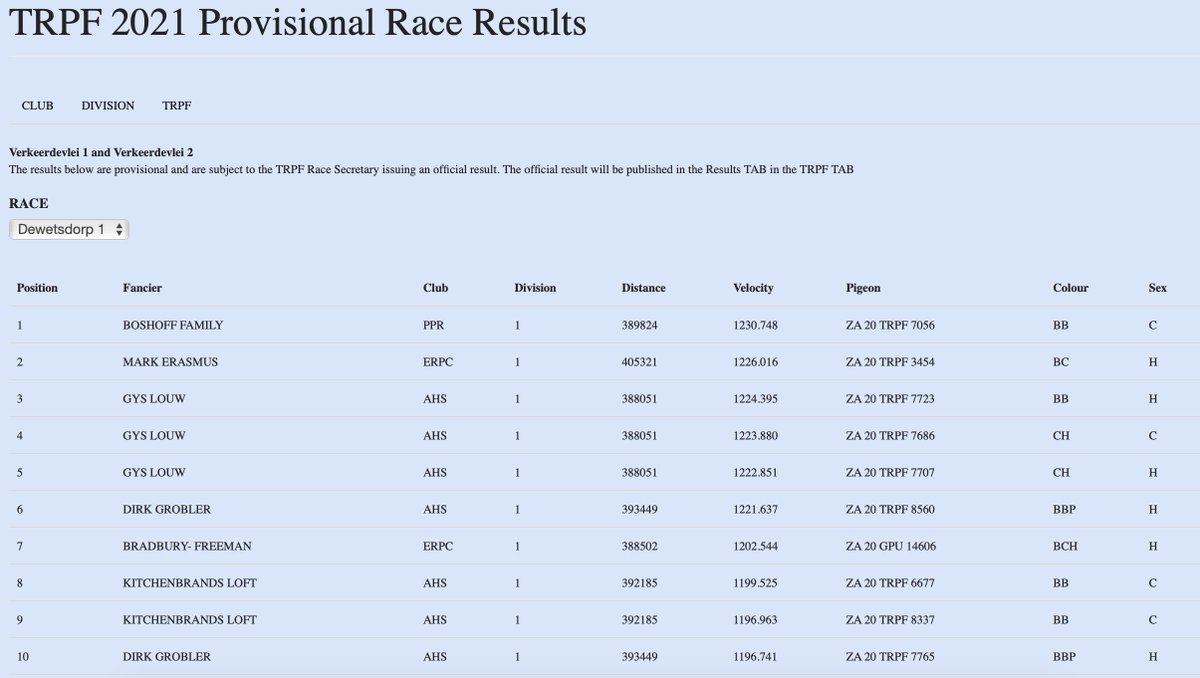Click velocity value 1222.851
Viewport: 1200px width, 678px height.
click(755, 472)
